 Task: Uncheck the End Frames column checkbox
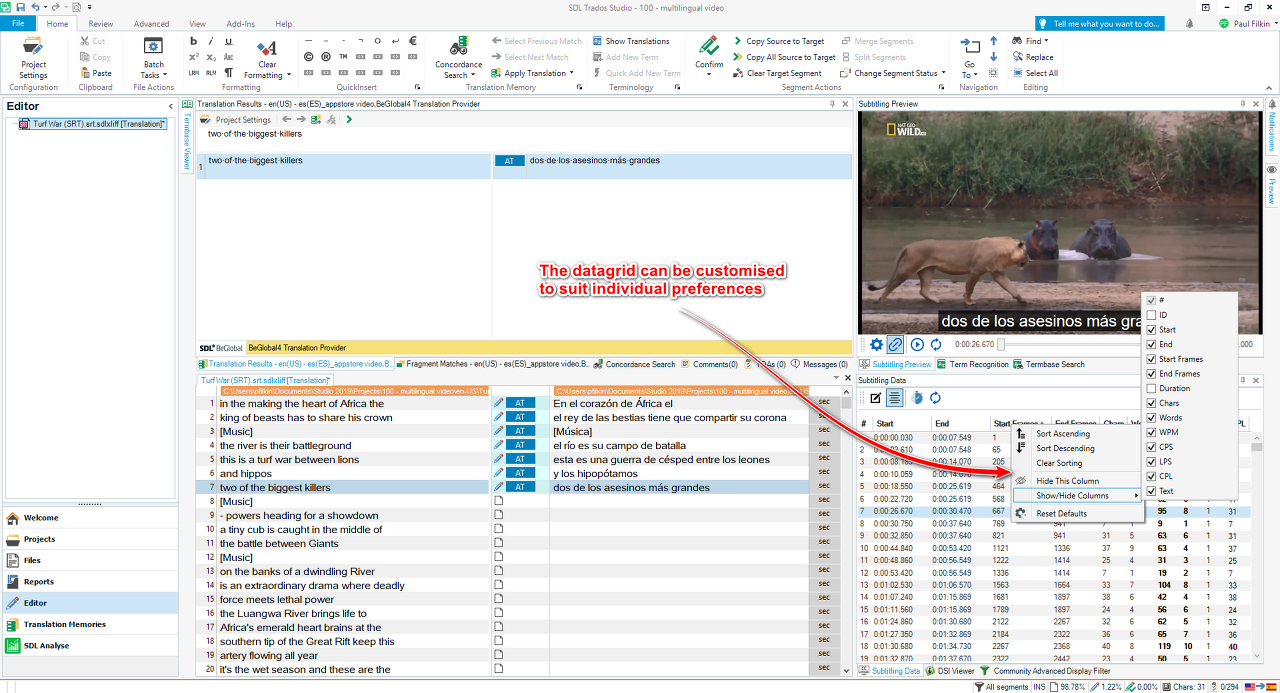(x=1152, y=374)
